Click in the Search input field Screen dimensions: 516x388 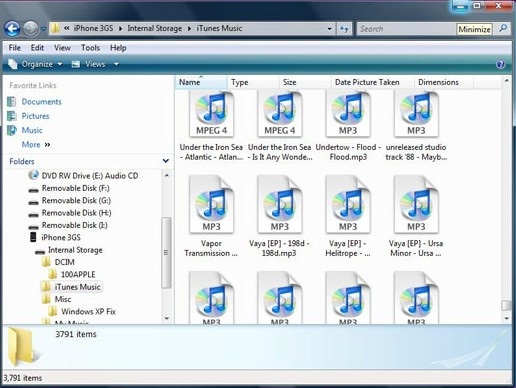(407, 29)
